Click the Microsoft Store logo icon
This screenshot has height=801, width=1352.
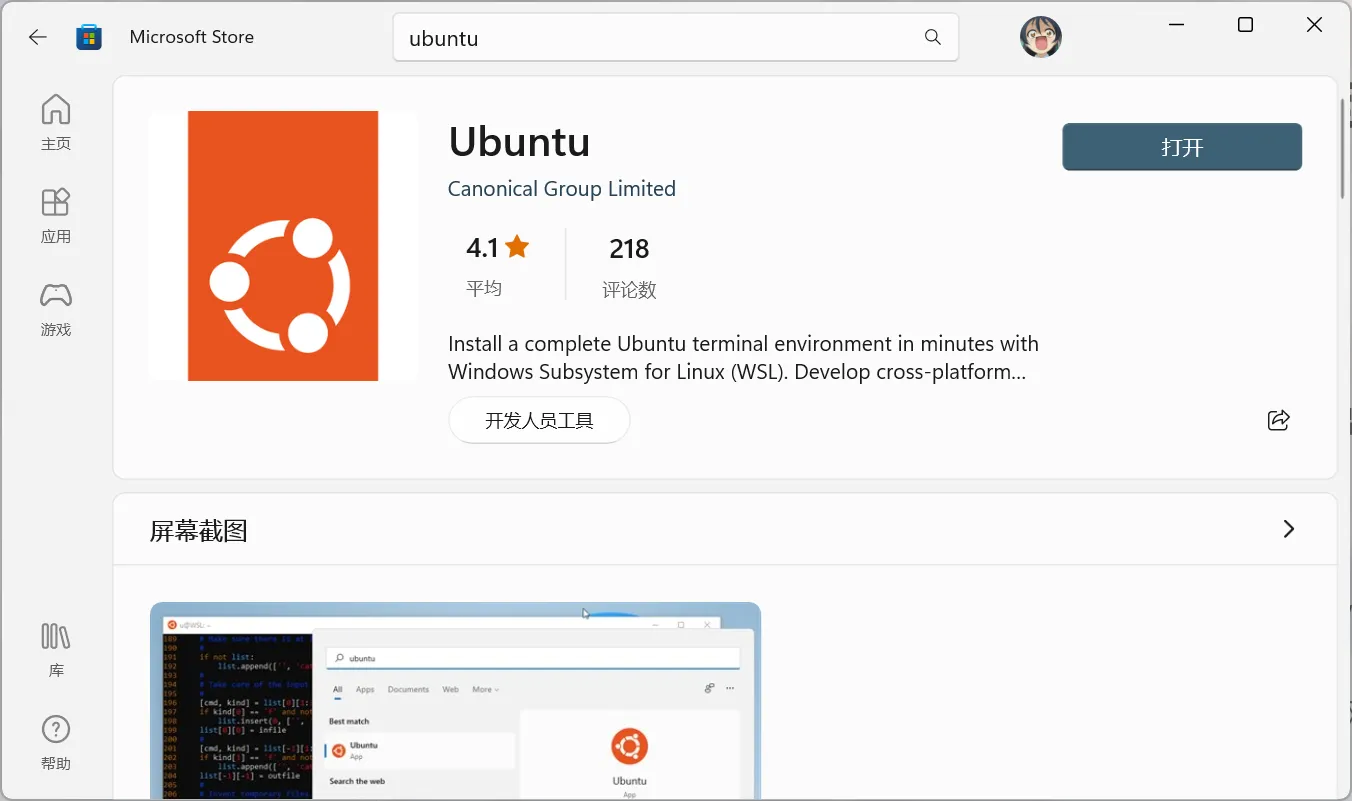(89, 37)
